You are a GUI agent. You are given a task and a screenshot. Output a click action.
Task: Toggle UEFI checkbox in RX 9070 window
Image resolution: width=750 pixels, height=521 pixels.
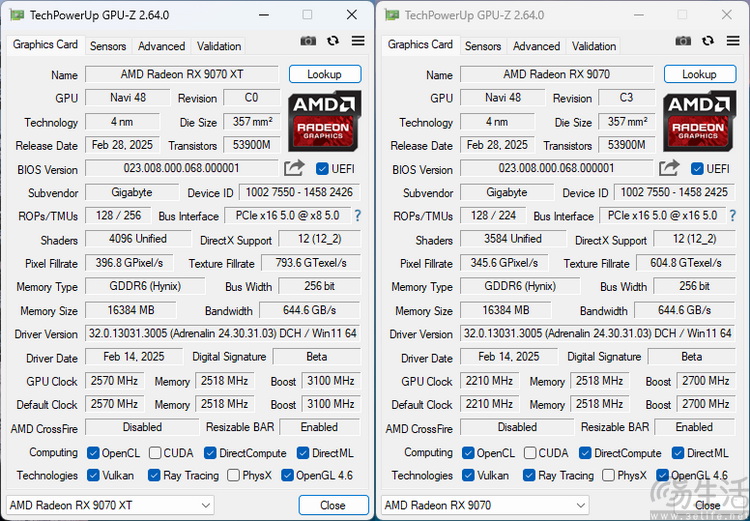[x=697, y=169]
